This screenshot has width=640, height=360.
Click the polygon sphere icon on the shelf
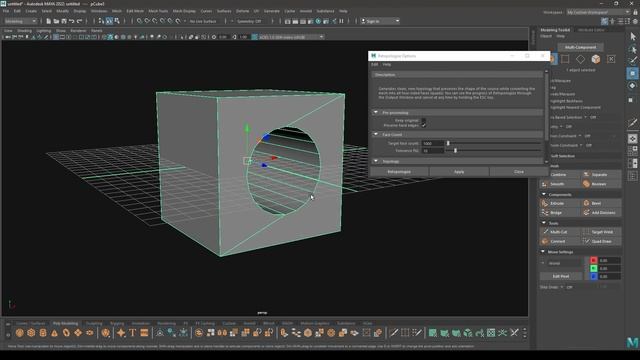click(20, 333)
